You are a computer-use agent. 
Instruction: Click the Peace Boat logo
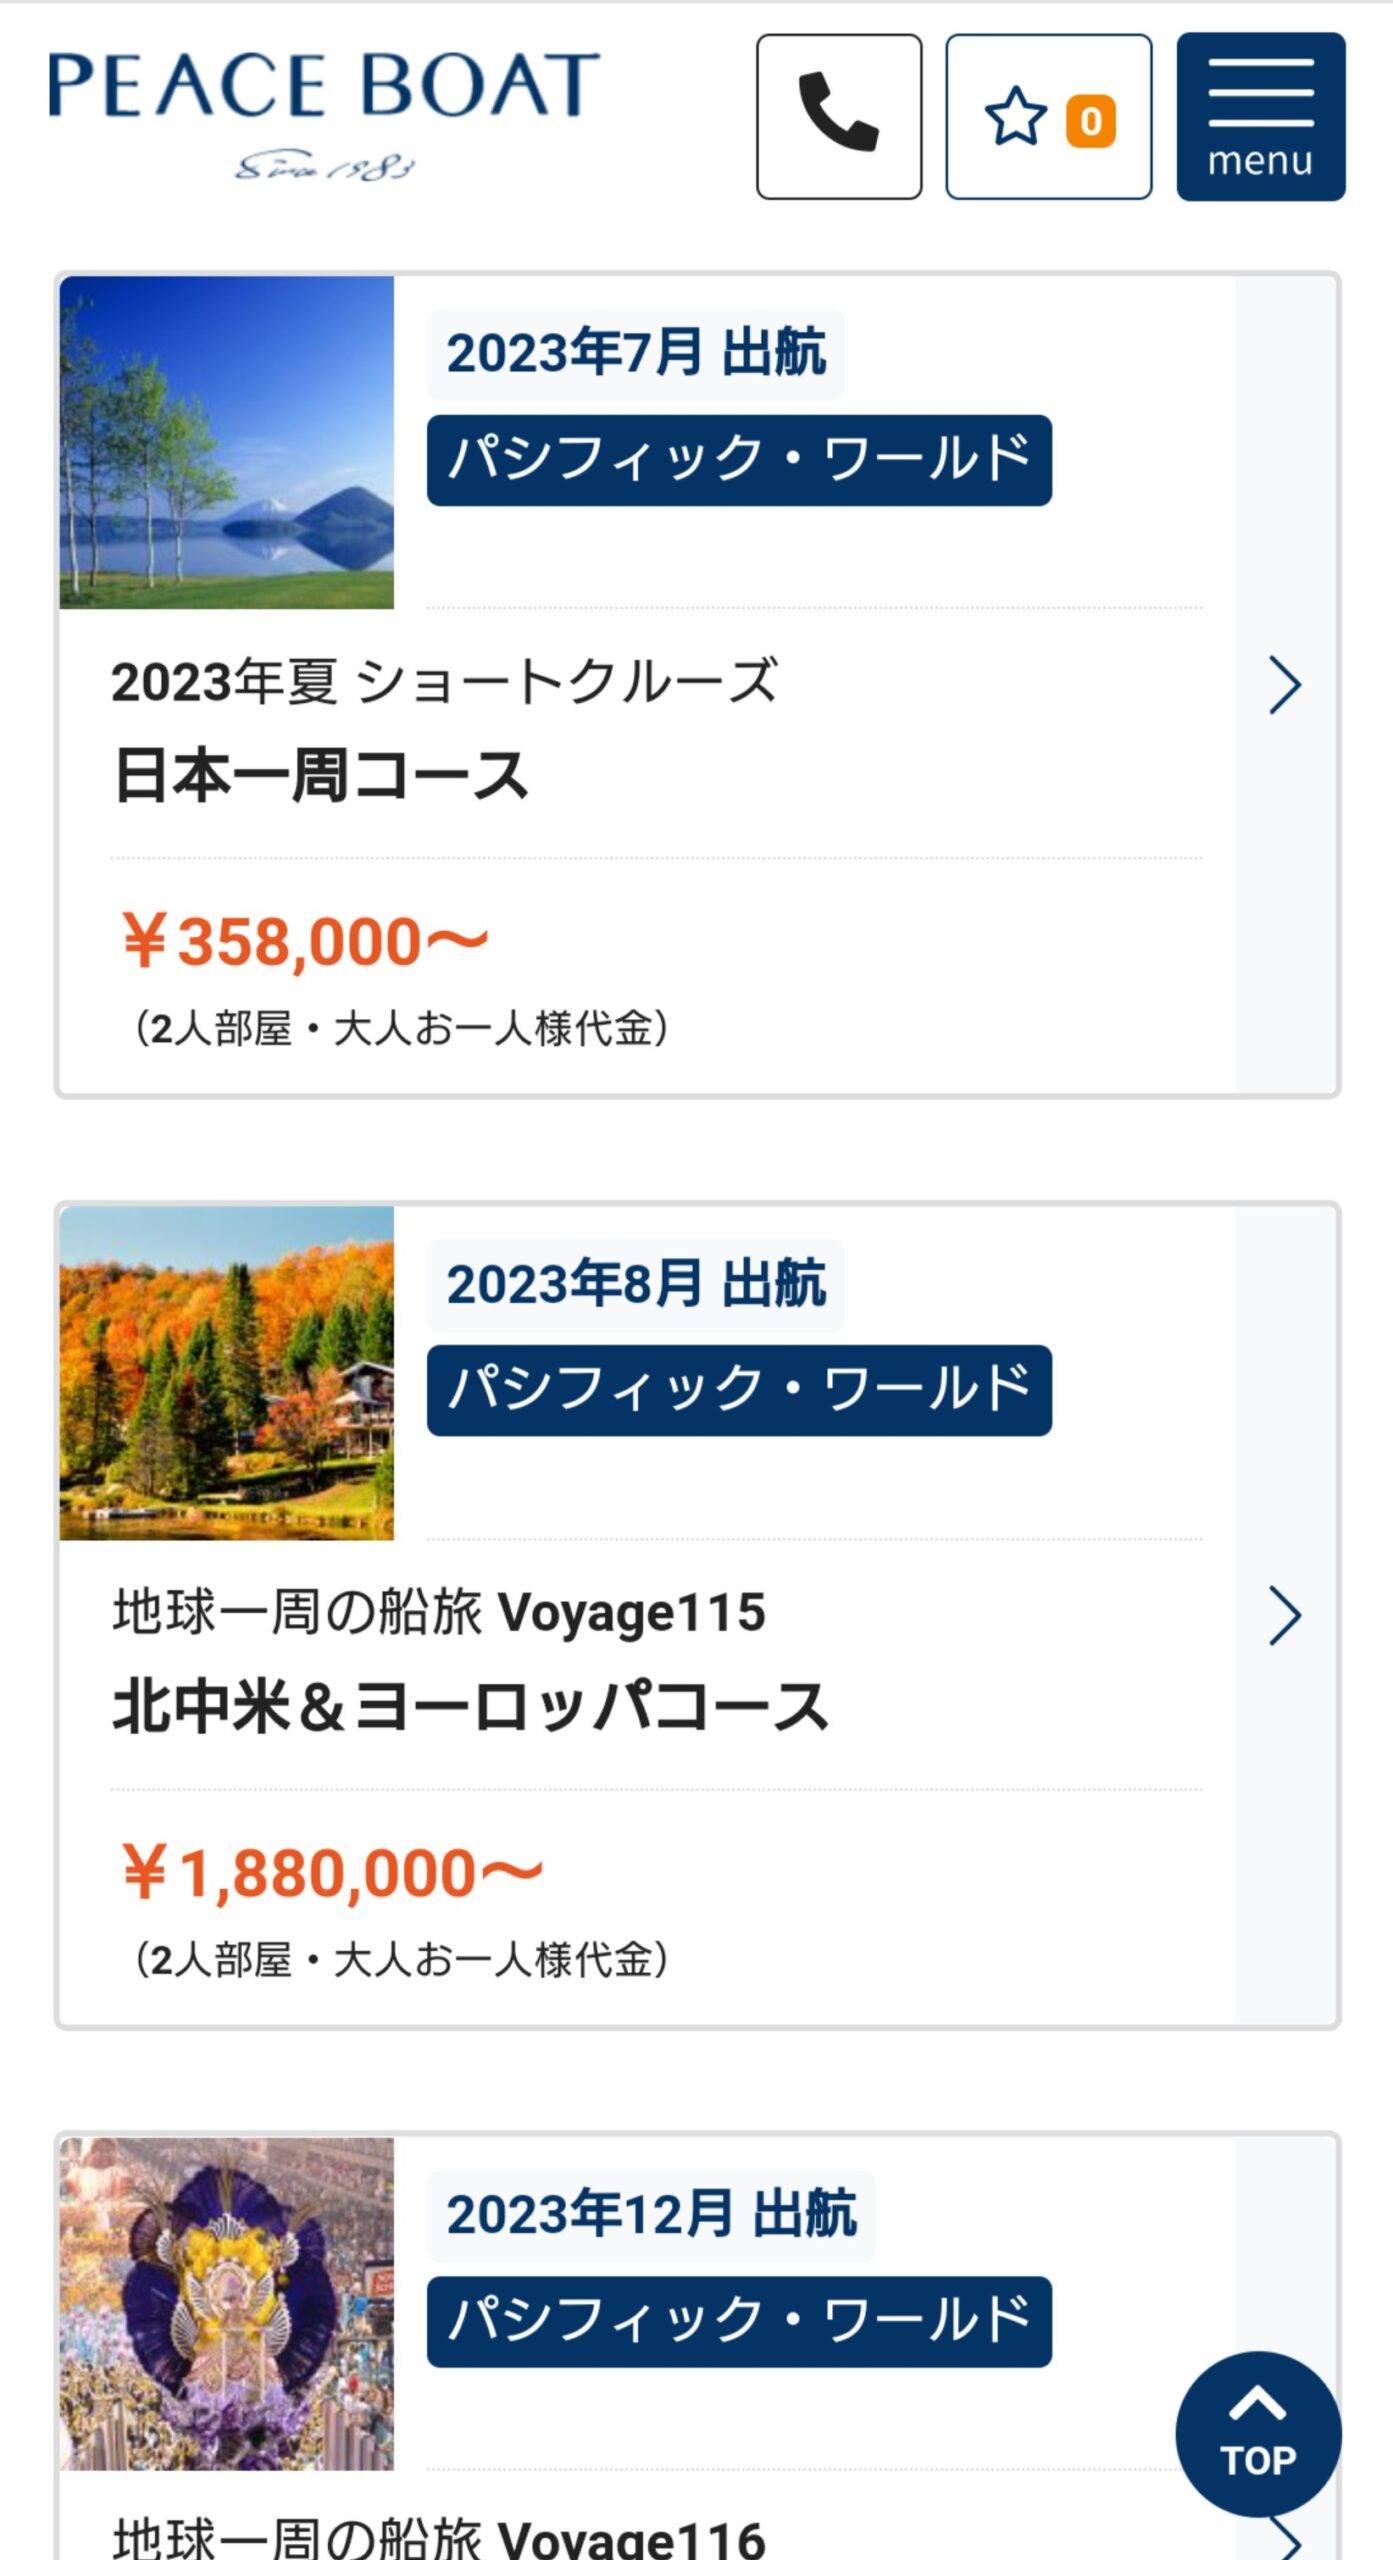pyautogui.click(x=324, y=112)
